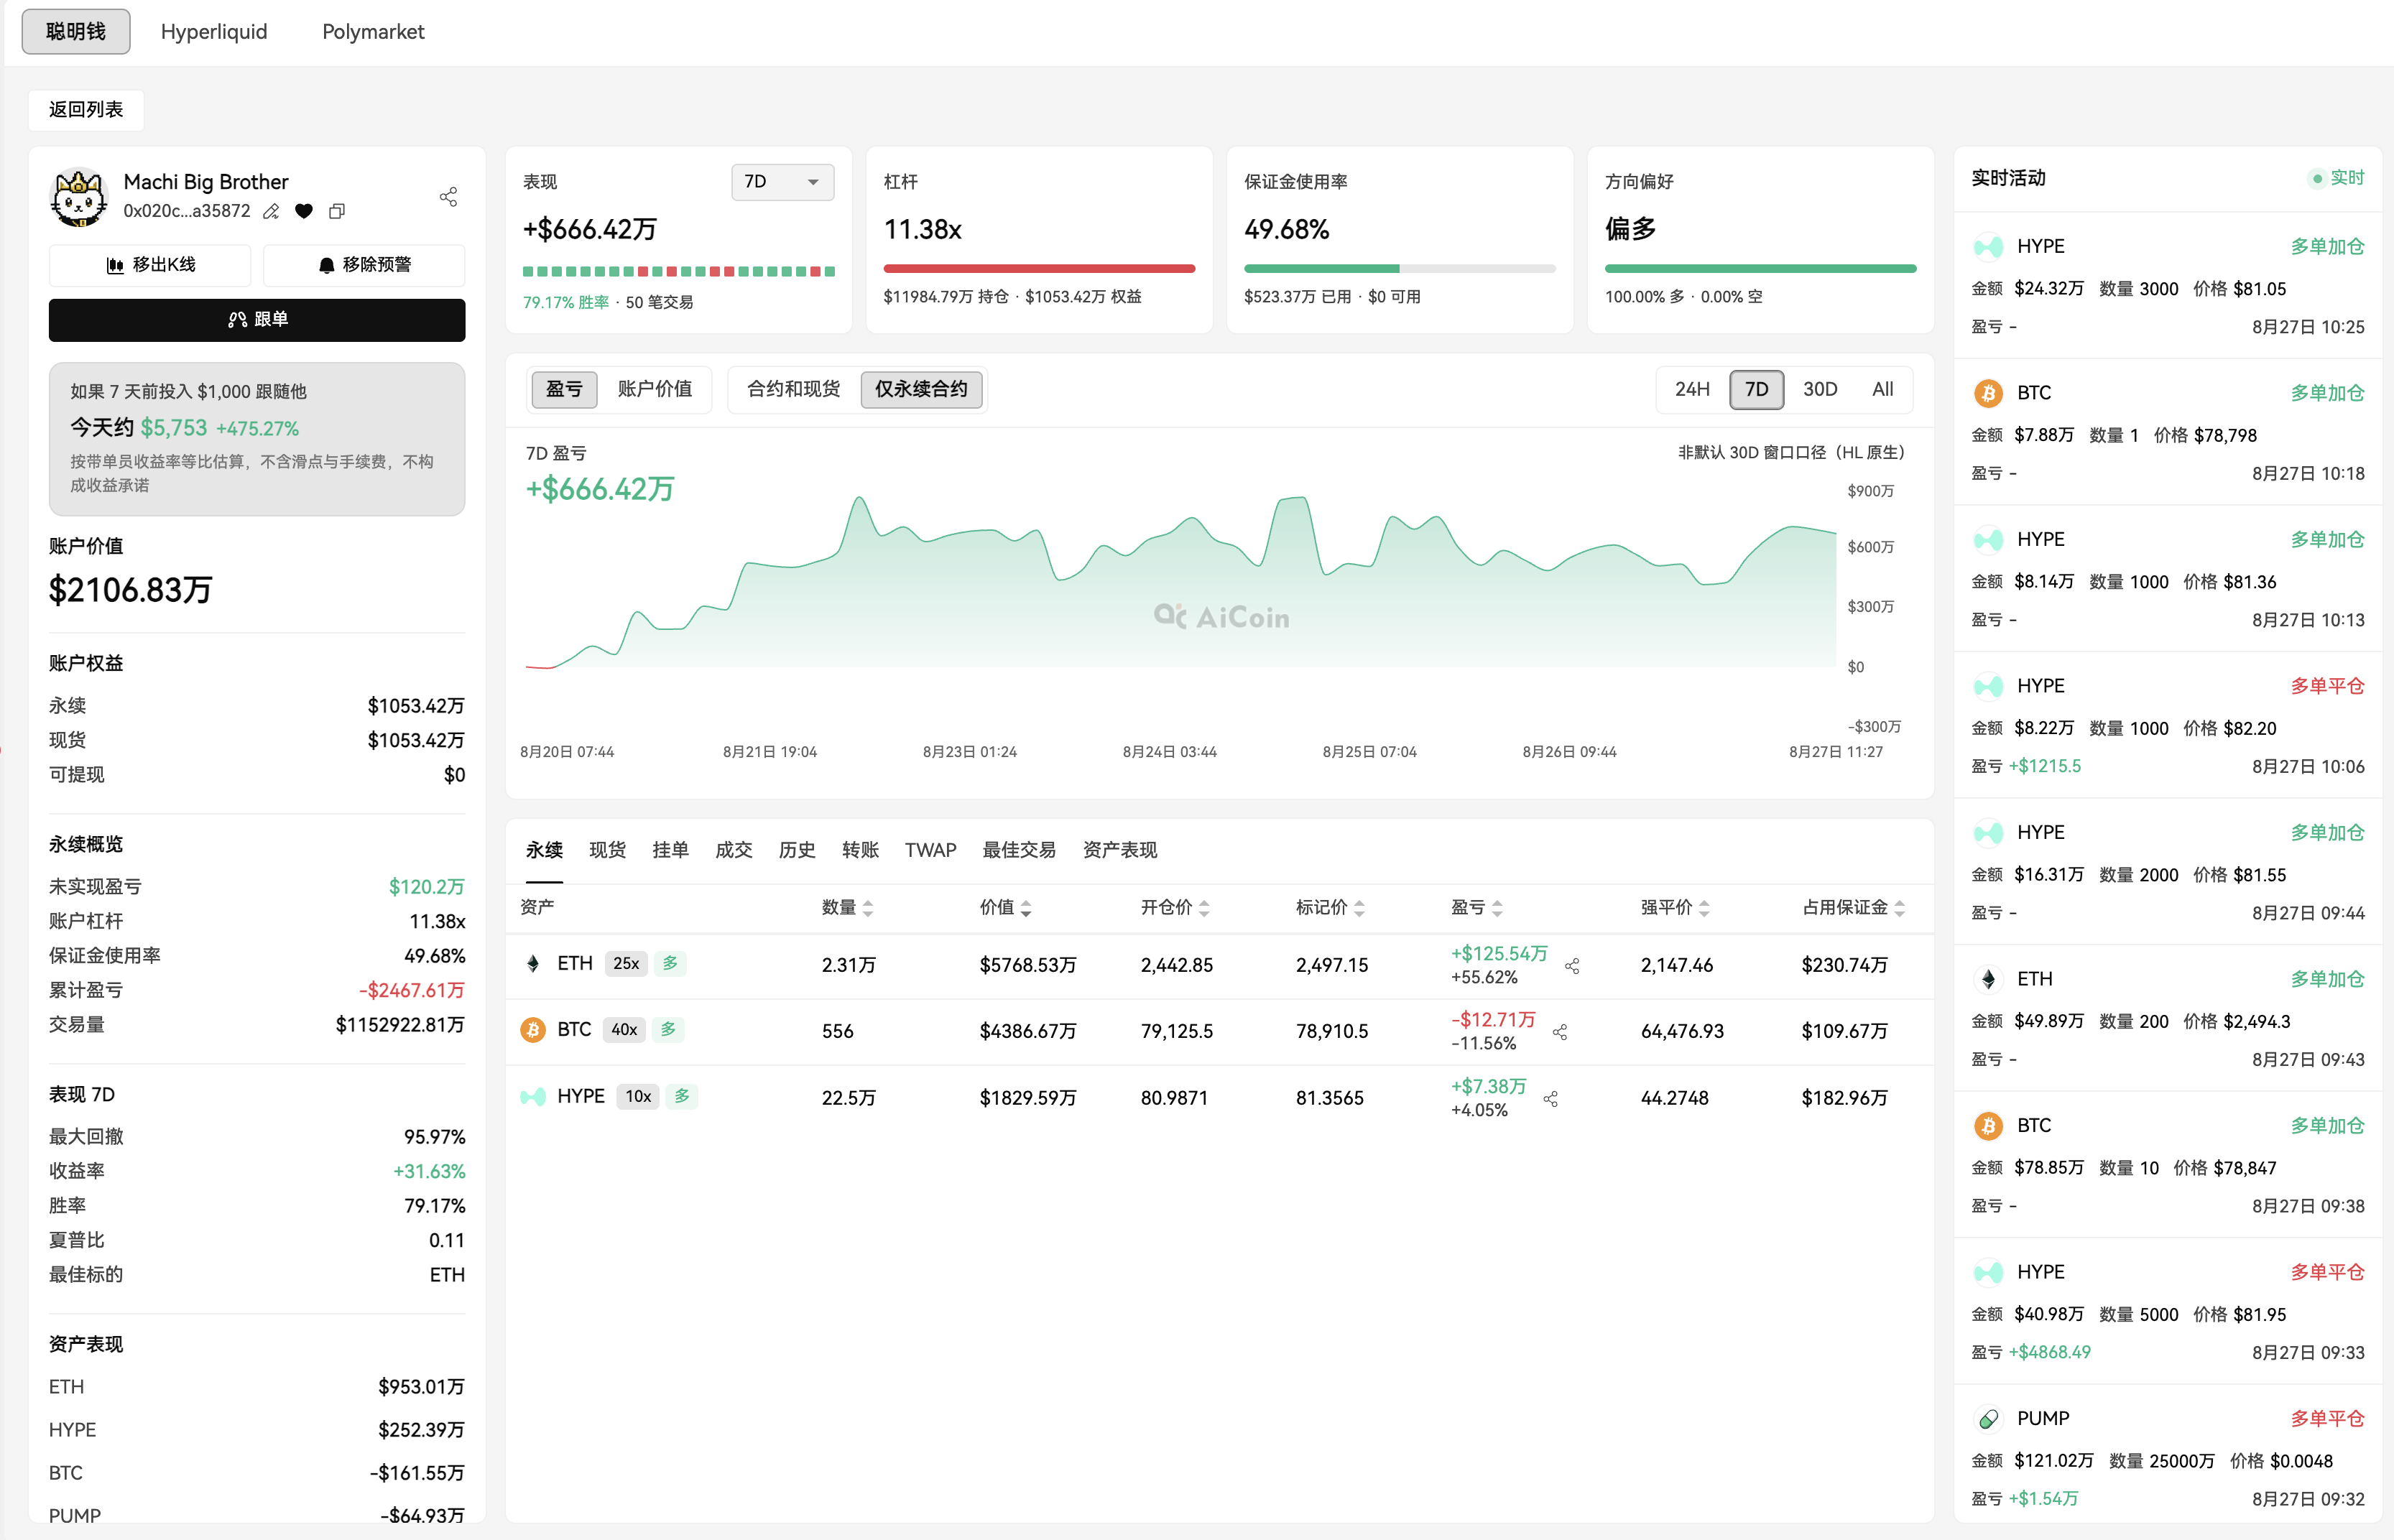Viewport: 2394px width, 1540px height.
Task: Click the black 跟单 copy-trade button
Action: coord(257,320)
